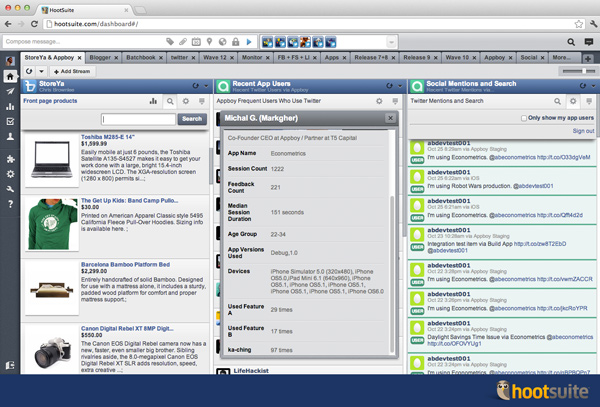Open profile picker dropdown arrow
600x407 pixels.
coord(391,42)
